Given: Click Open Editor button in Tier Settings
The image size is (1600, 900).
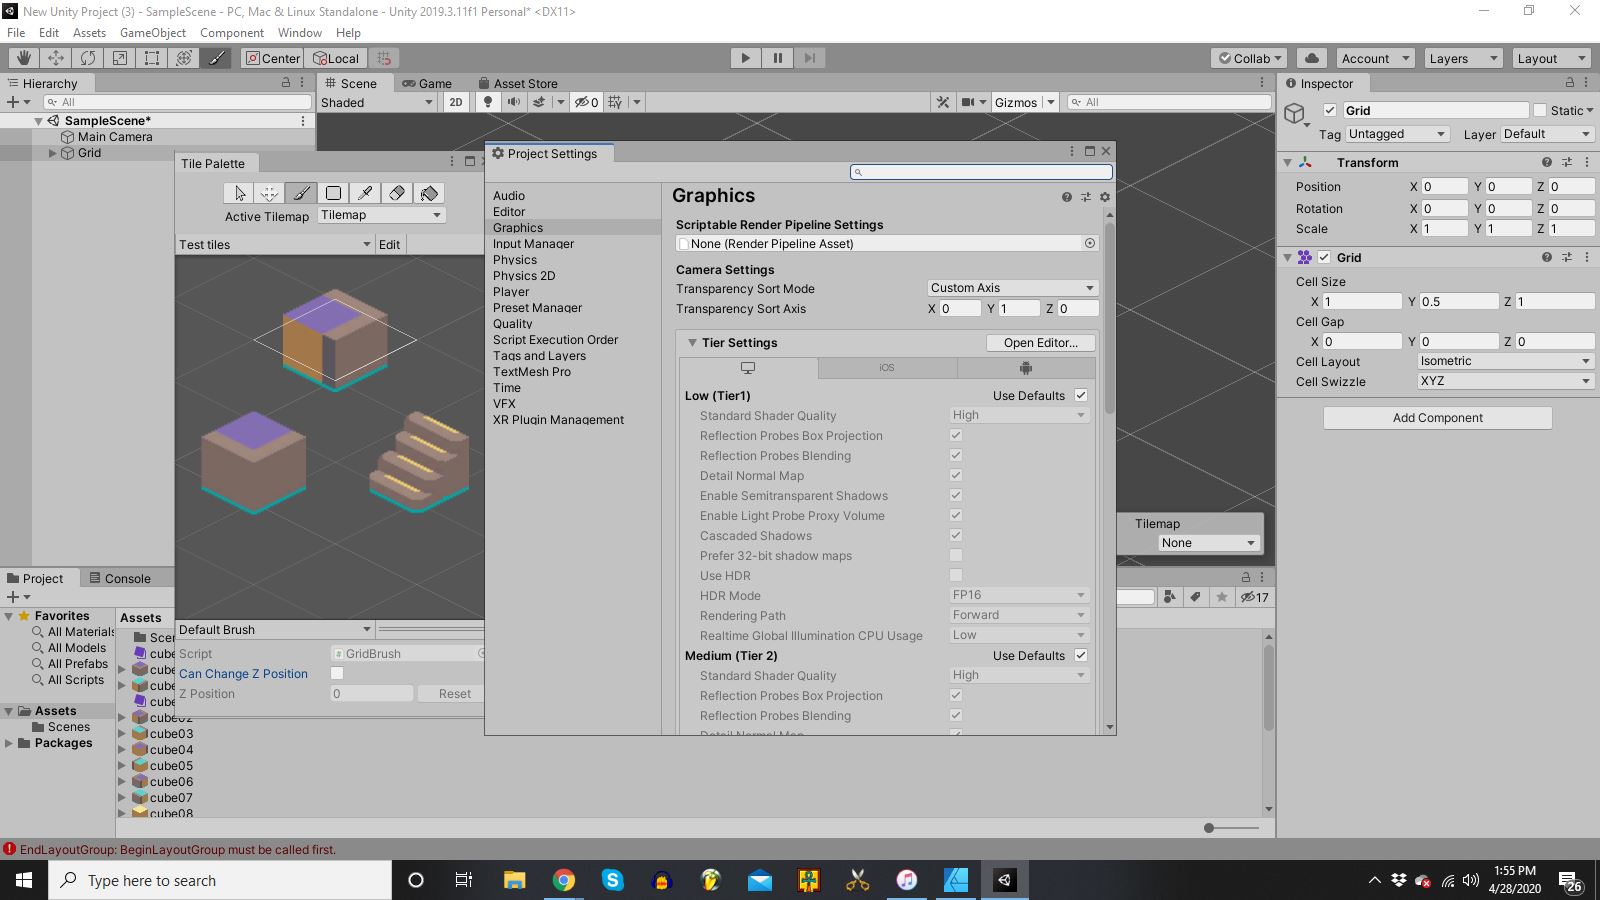Looking at the screenshot, I should pos(1041,343).
